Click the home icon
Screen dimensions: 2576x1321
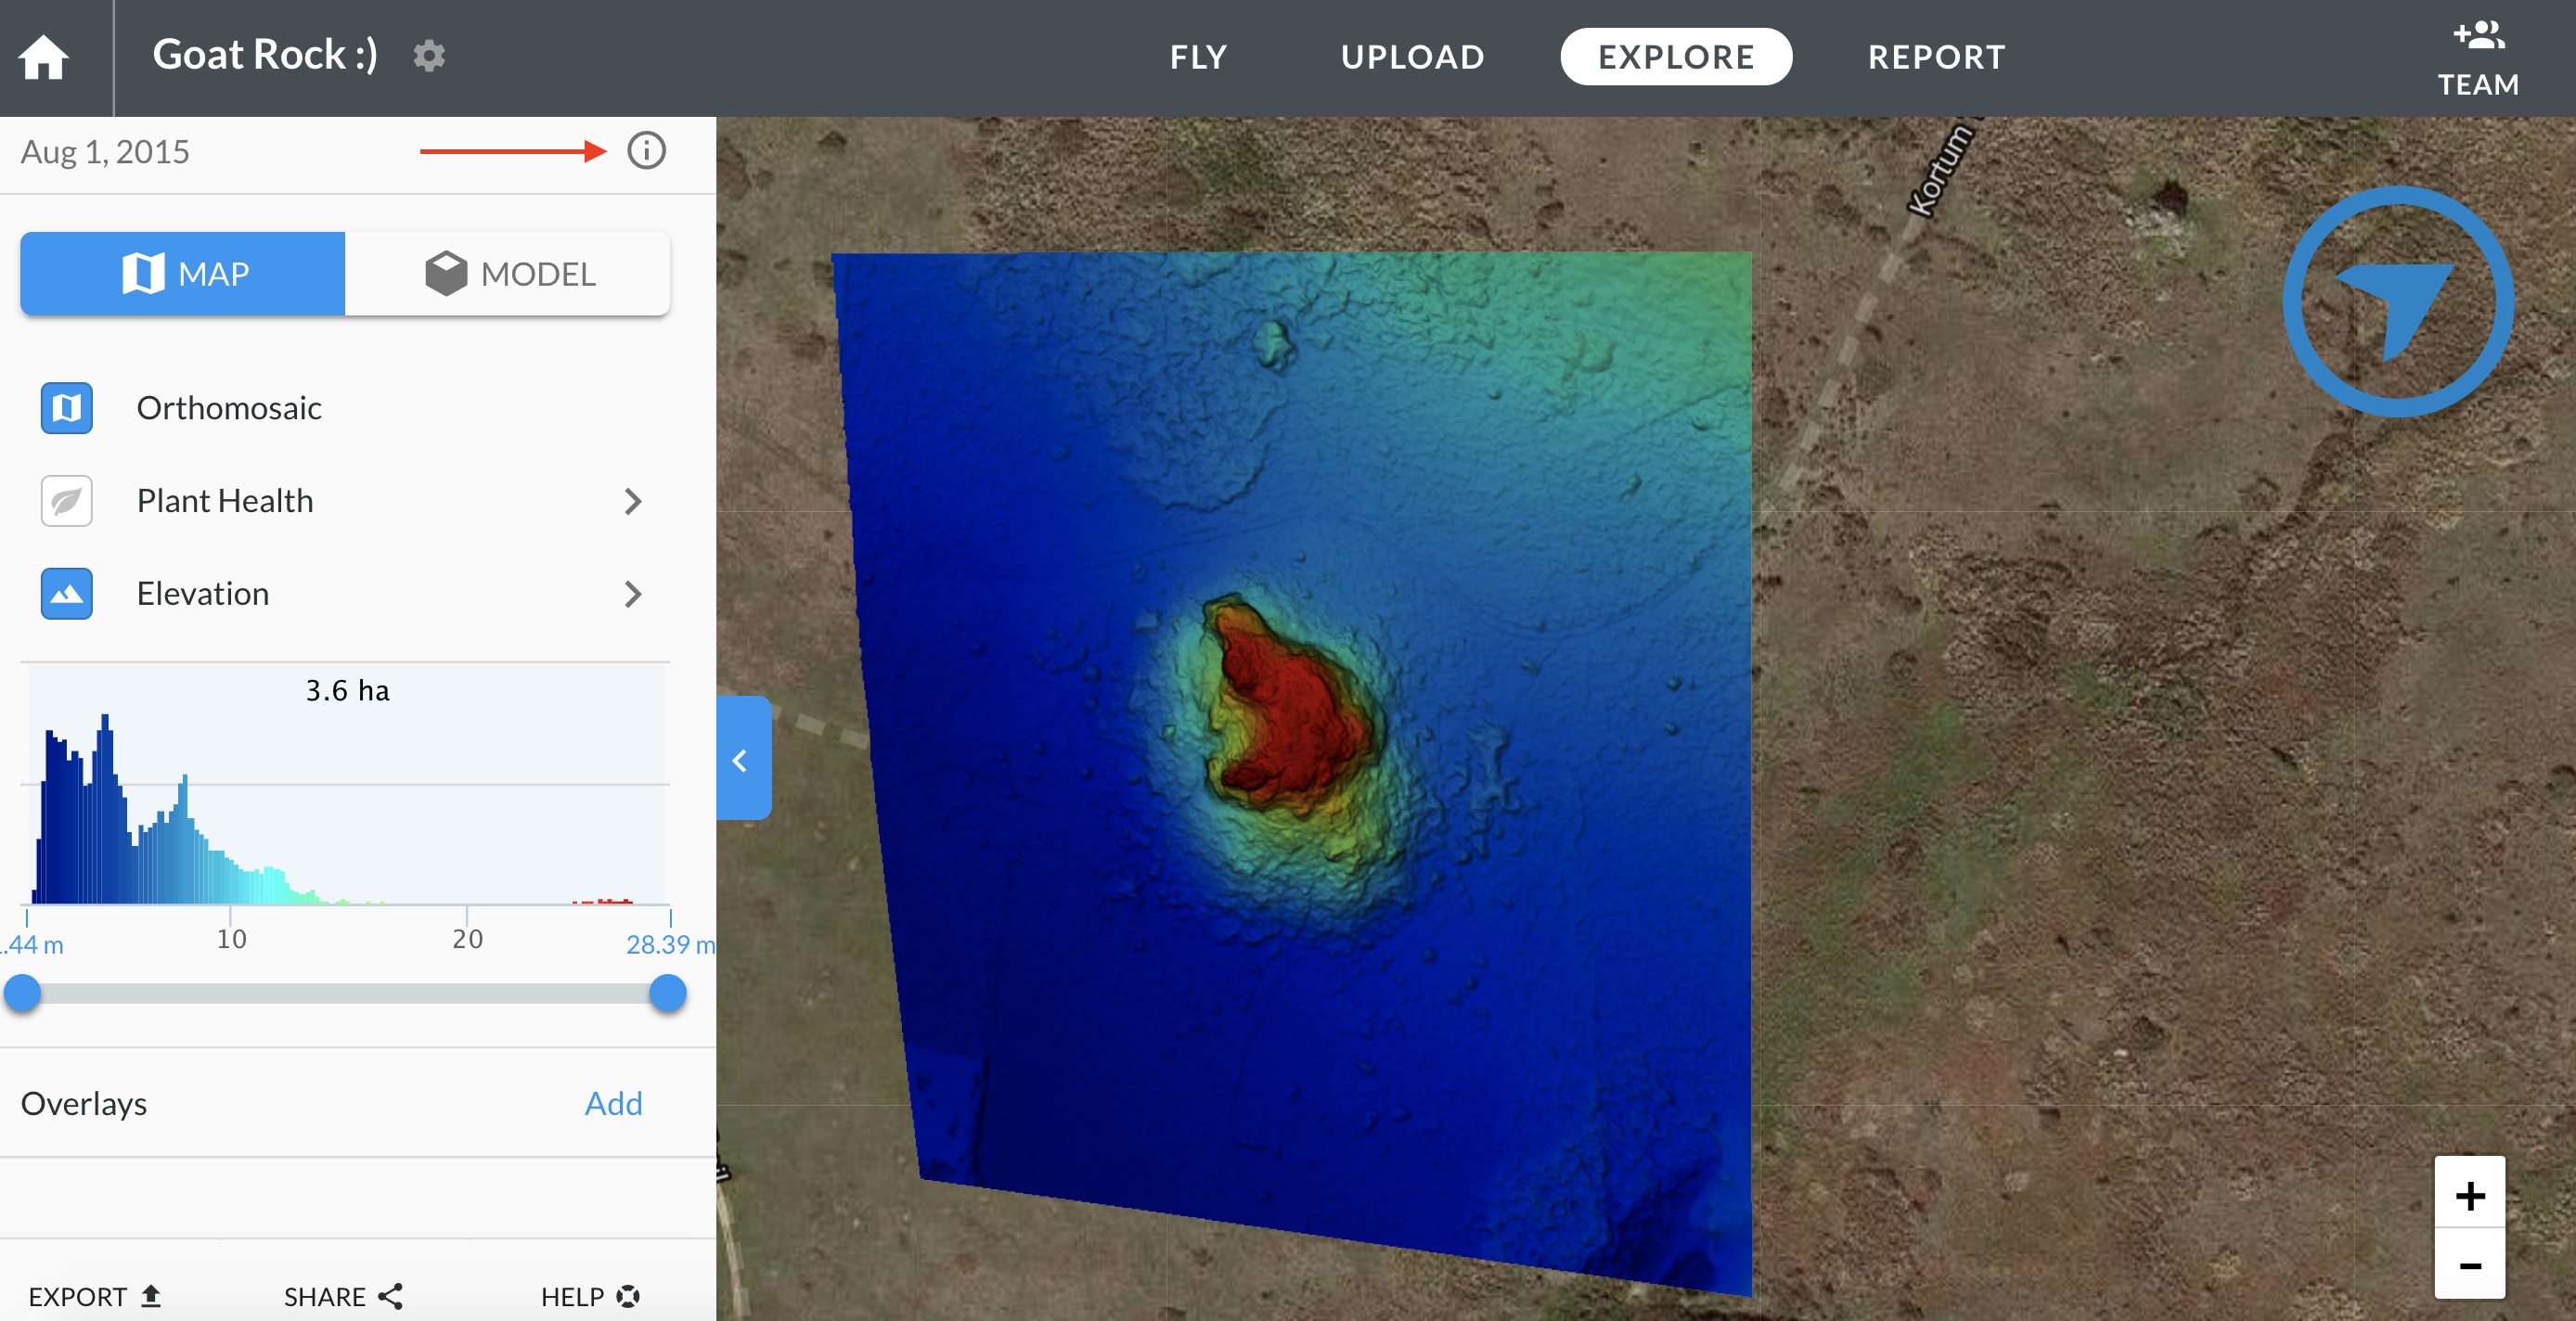(x=44, y=57)
